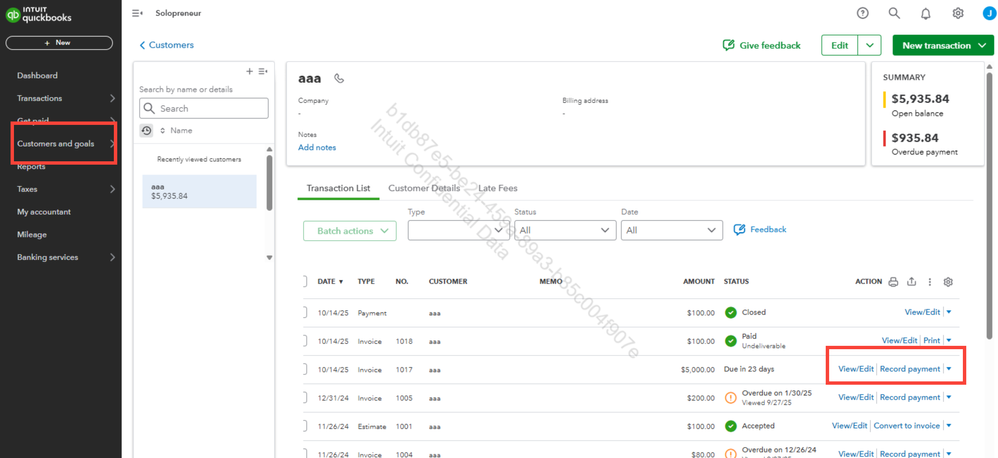Check the Payment row checkbox
This screenshot has height=458, width=998.
click(x=303, y=312)
